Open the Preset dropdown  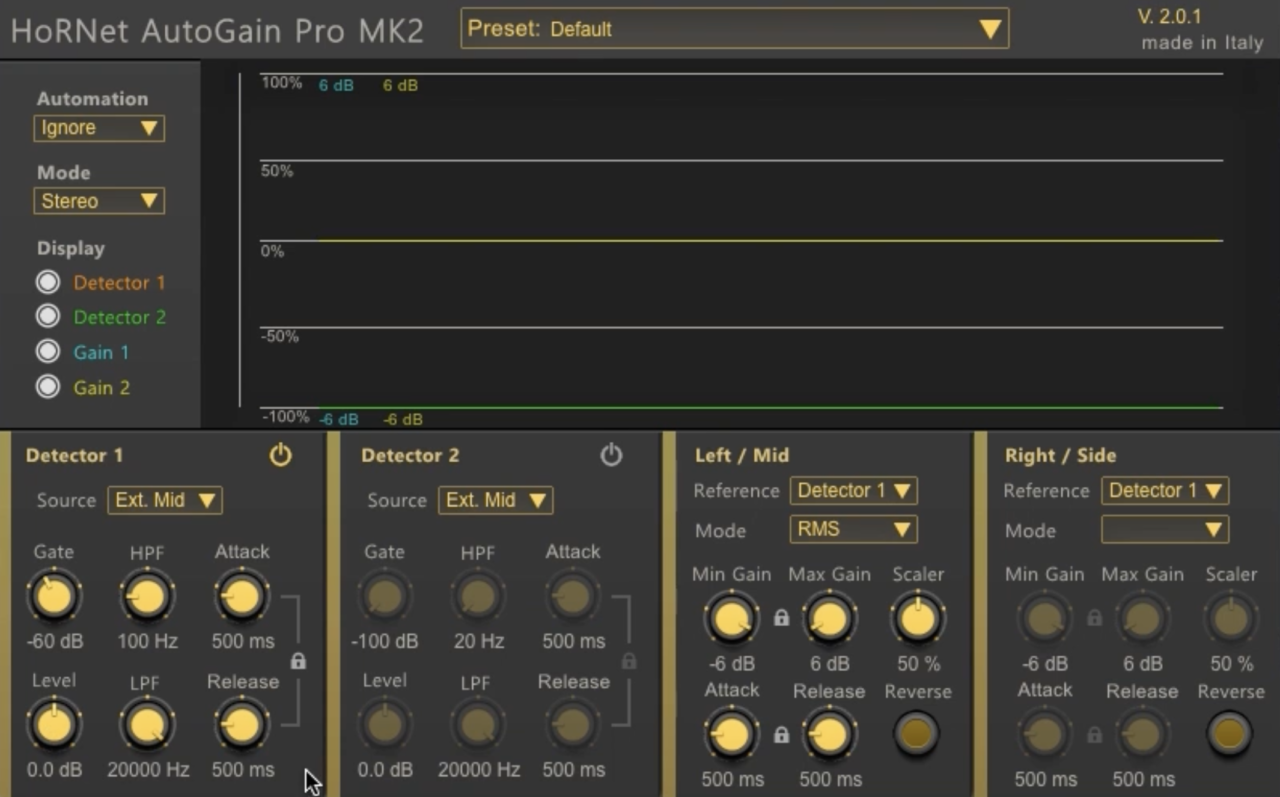tap(734, 29)
